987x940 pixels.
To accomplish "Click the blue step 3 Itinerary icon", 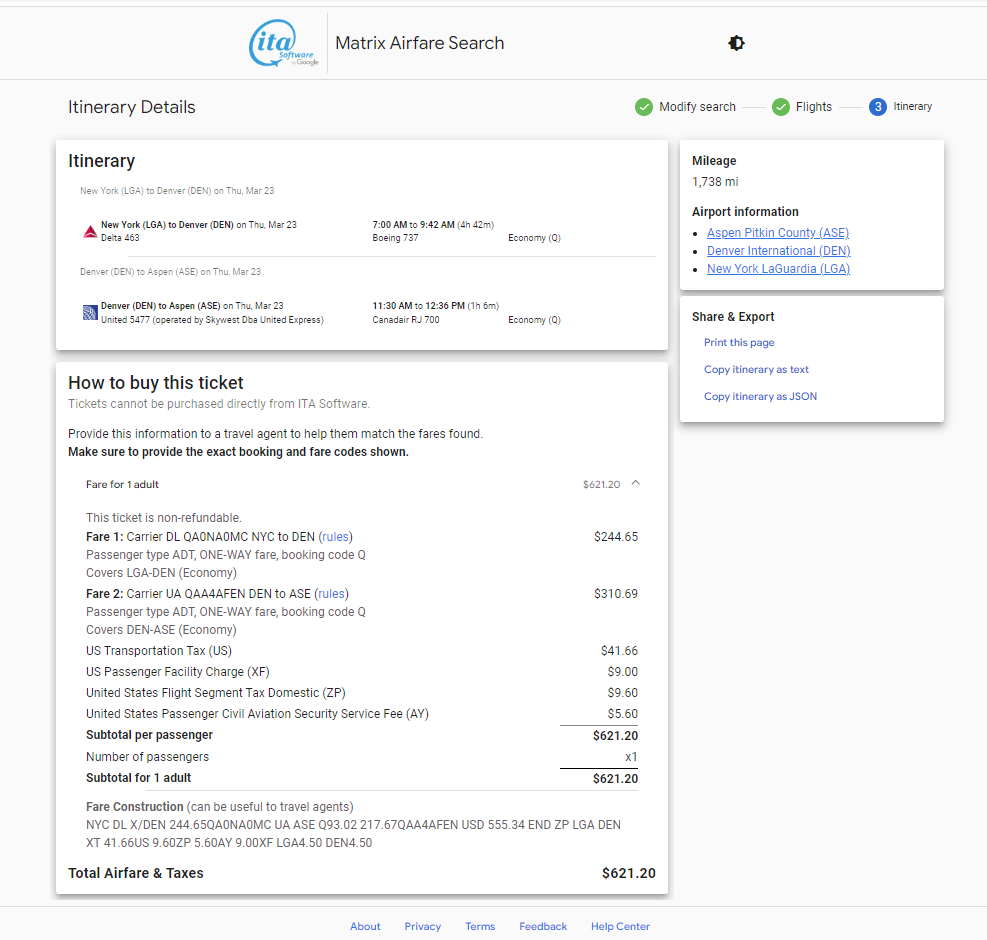I will tap(877, 107).
